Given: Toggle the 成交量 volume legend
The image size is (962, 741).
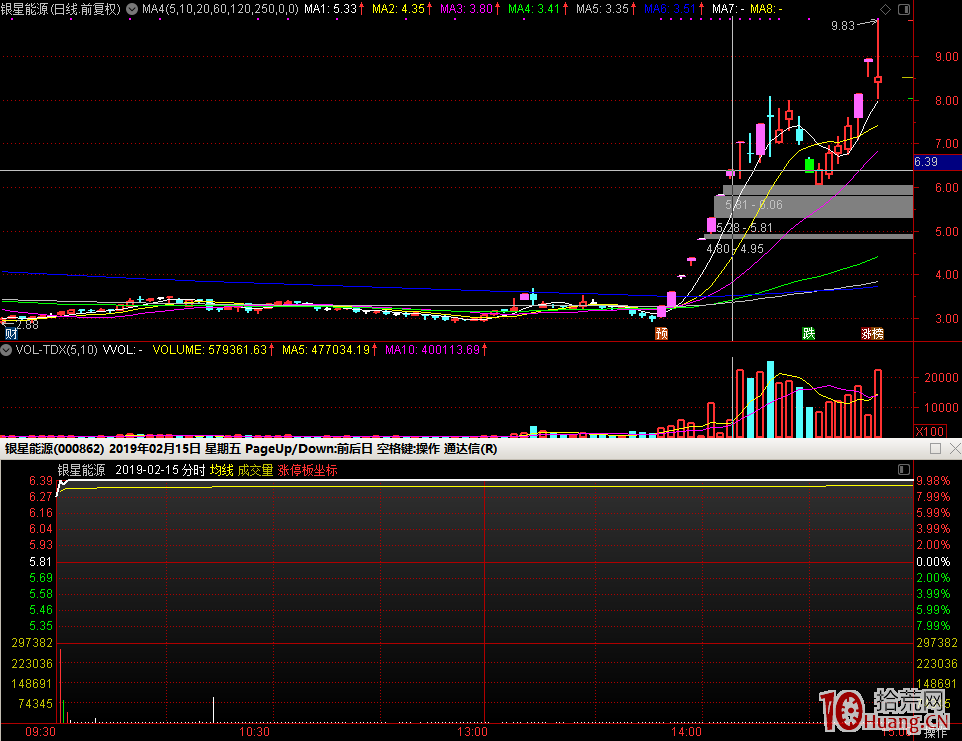Looking at the screenshot, I should [x=255, y=469].
